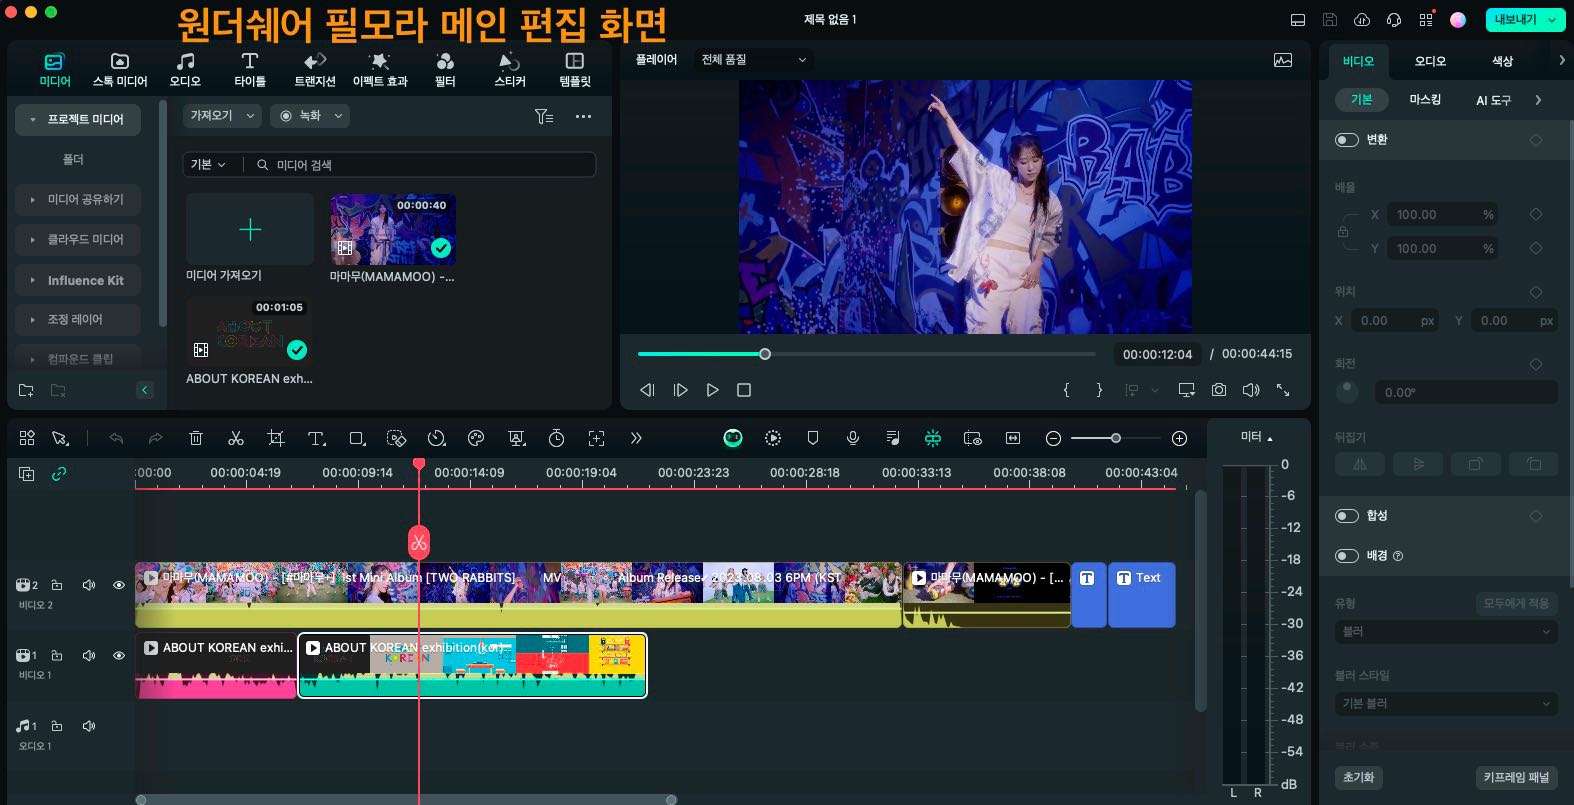The image size is (1574, 805).
Task: Open the 타이틀 titles tab
Action: (x=250, y=70)
